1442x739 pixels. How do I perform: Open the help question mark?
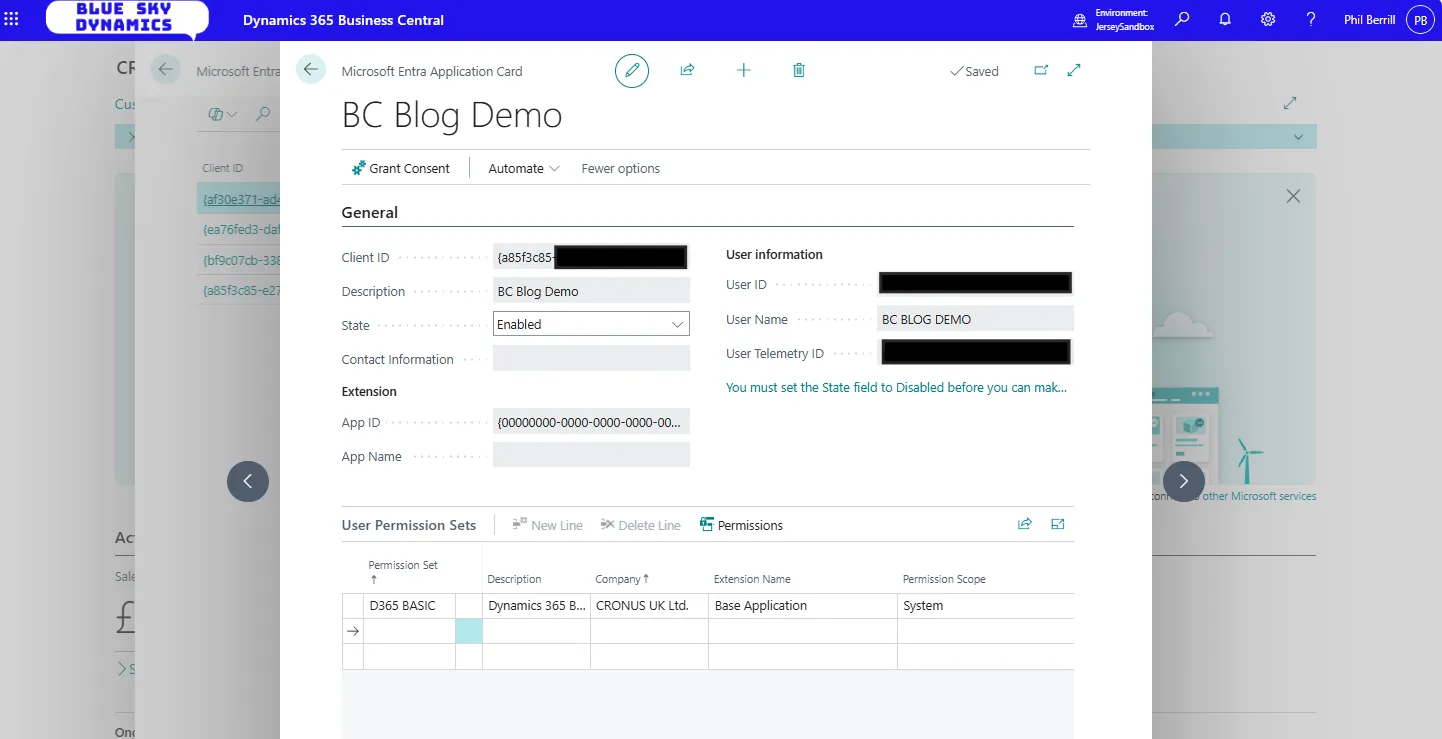tap(1311, 19)
